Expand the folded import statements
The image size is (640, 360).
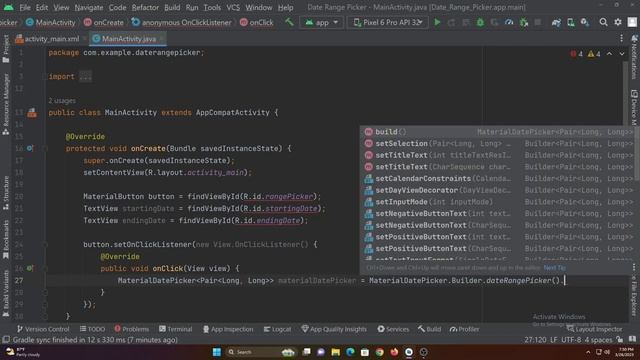pos(85,76)
